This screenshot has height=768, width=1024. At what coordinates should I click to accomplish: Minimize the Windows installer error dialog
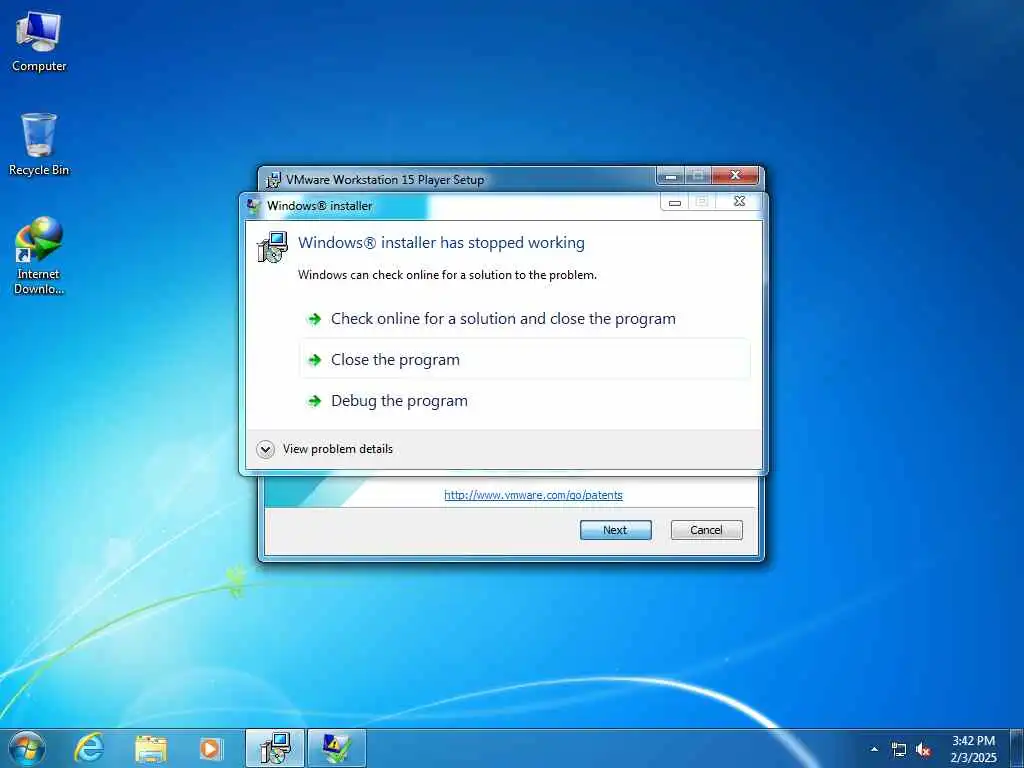tap(675, 202)
